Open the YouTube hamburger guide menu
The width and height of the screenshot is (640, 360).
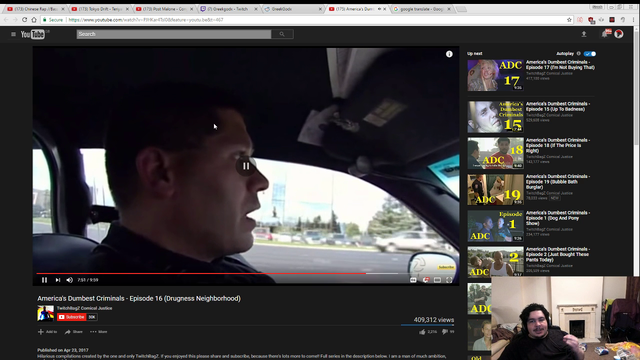[x=13, y=34]
